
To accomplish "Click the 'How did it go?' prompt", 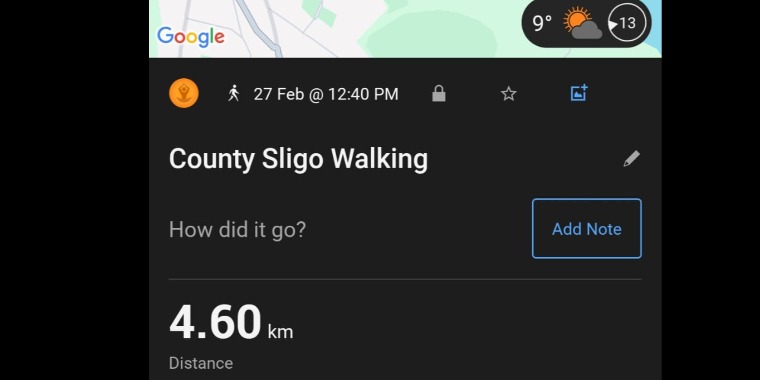I will (237, 229).
